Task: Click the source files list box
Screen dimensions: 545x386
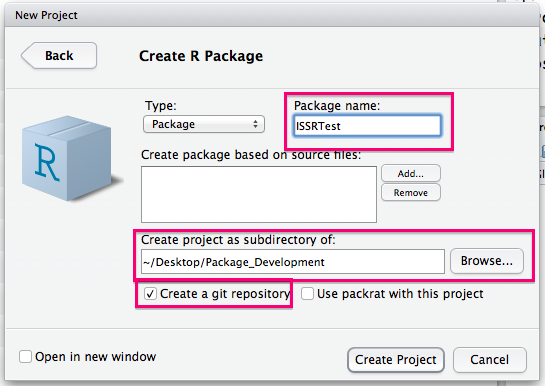Action: 259,194
